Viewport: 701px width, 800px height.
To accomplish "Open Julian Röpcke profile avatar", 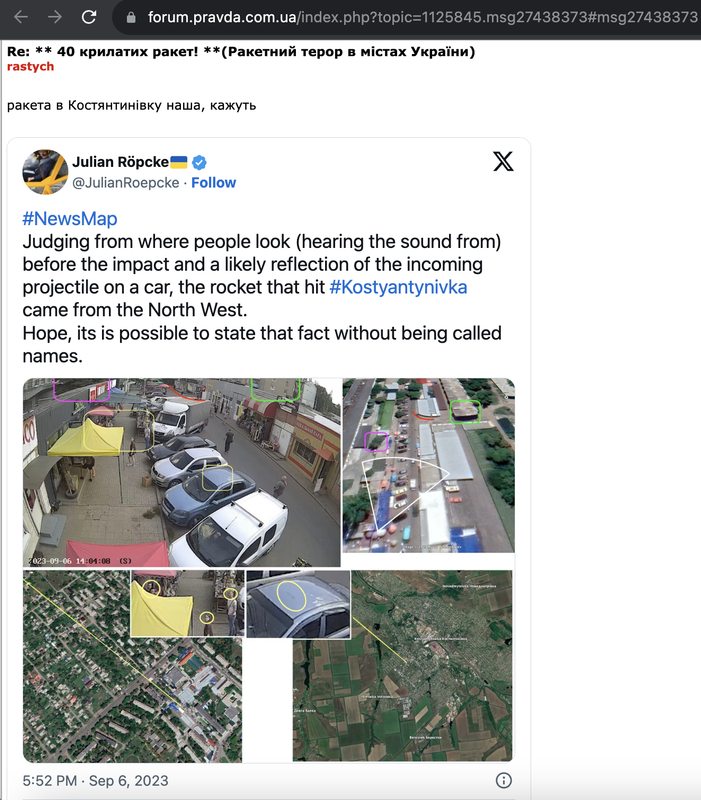I will point(45,172).
